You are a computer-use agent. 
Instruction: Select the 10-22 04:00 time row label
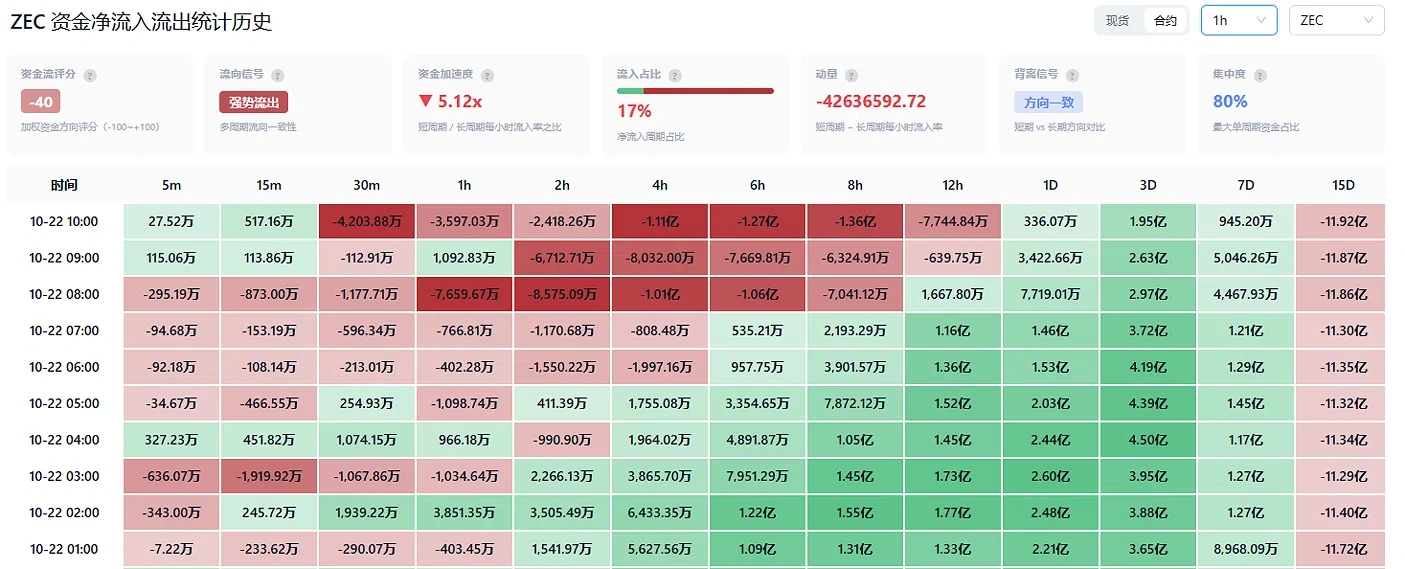pos(64,440)
